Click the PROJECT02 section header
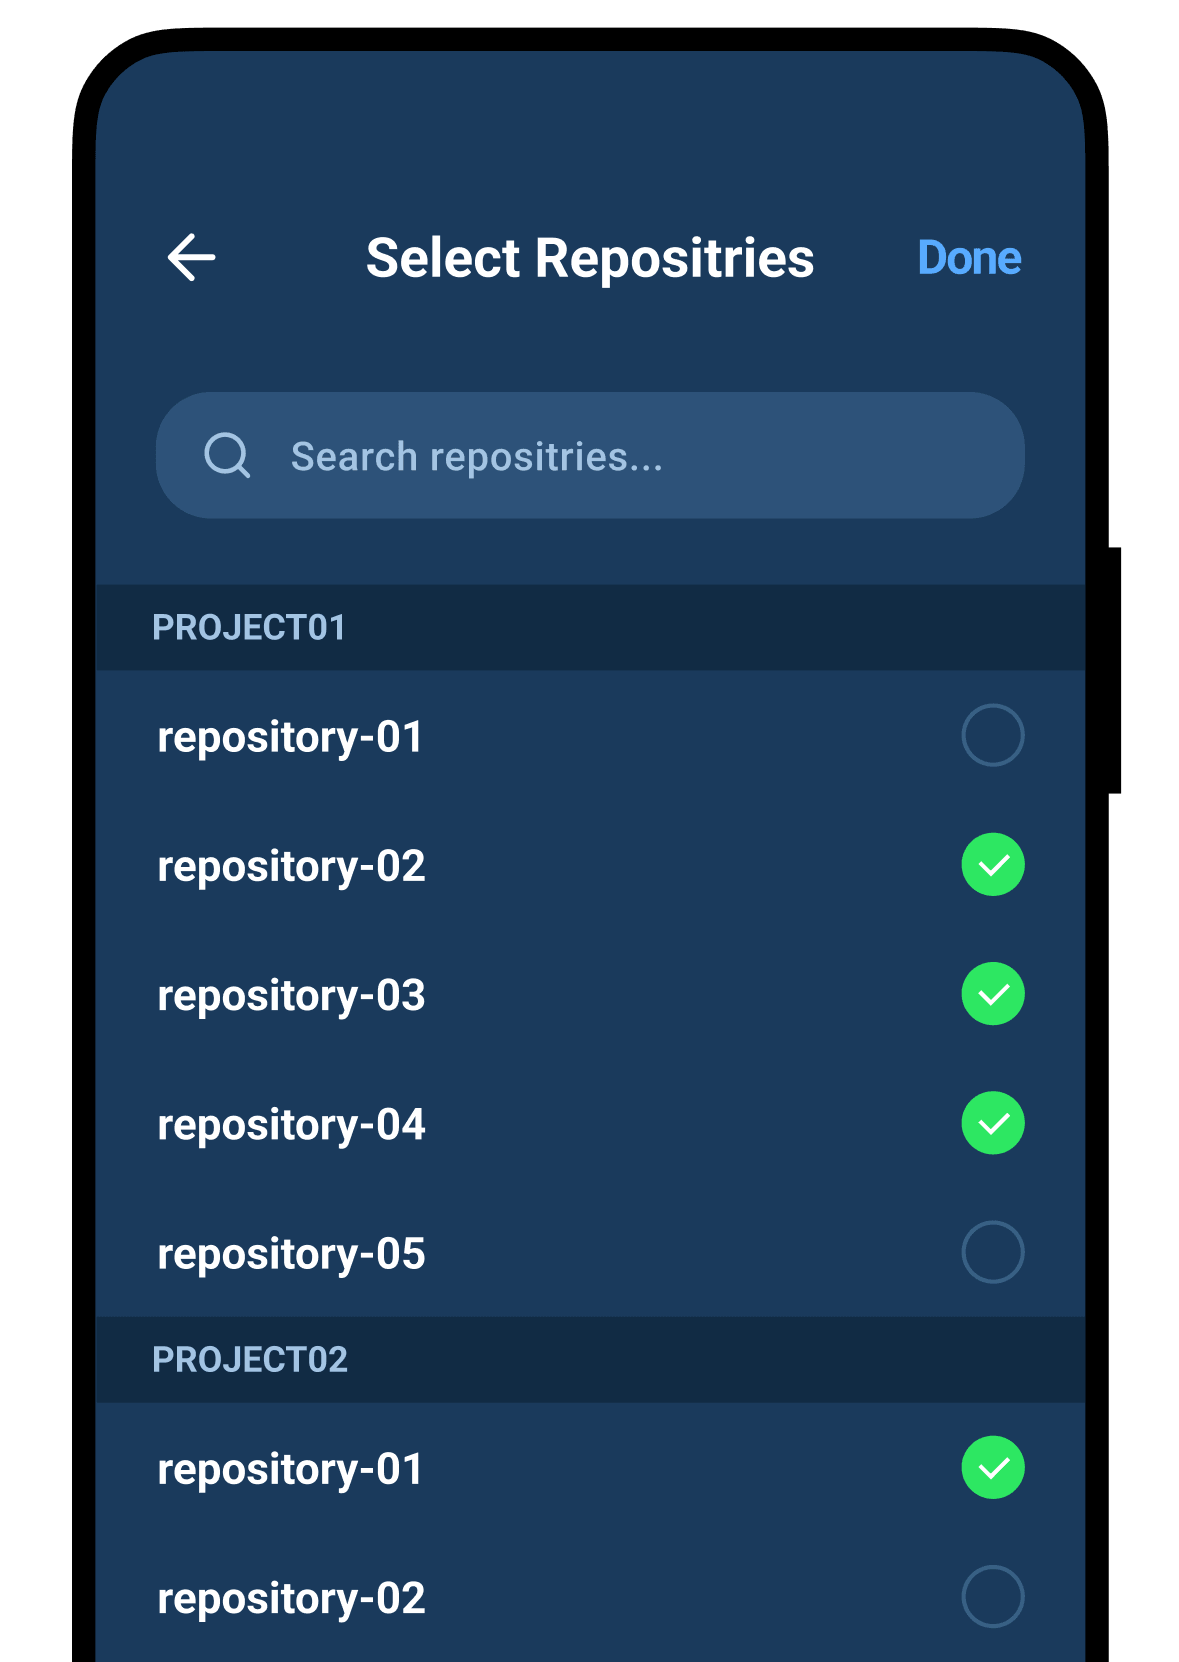1179x1662 pixels. [250, 1360]
